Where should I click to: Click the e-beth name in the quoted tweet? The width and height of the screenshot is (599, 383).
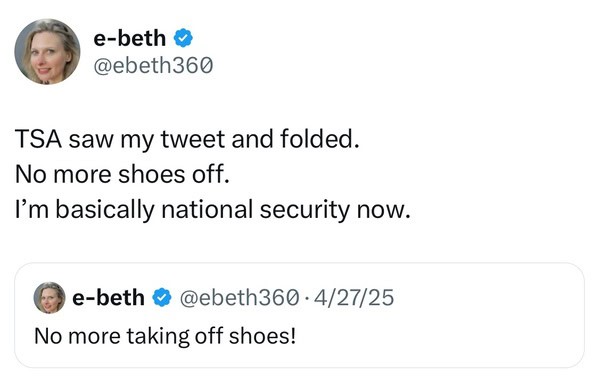(x=108, y=297)
